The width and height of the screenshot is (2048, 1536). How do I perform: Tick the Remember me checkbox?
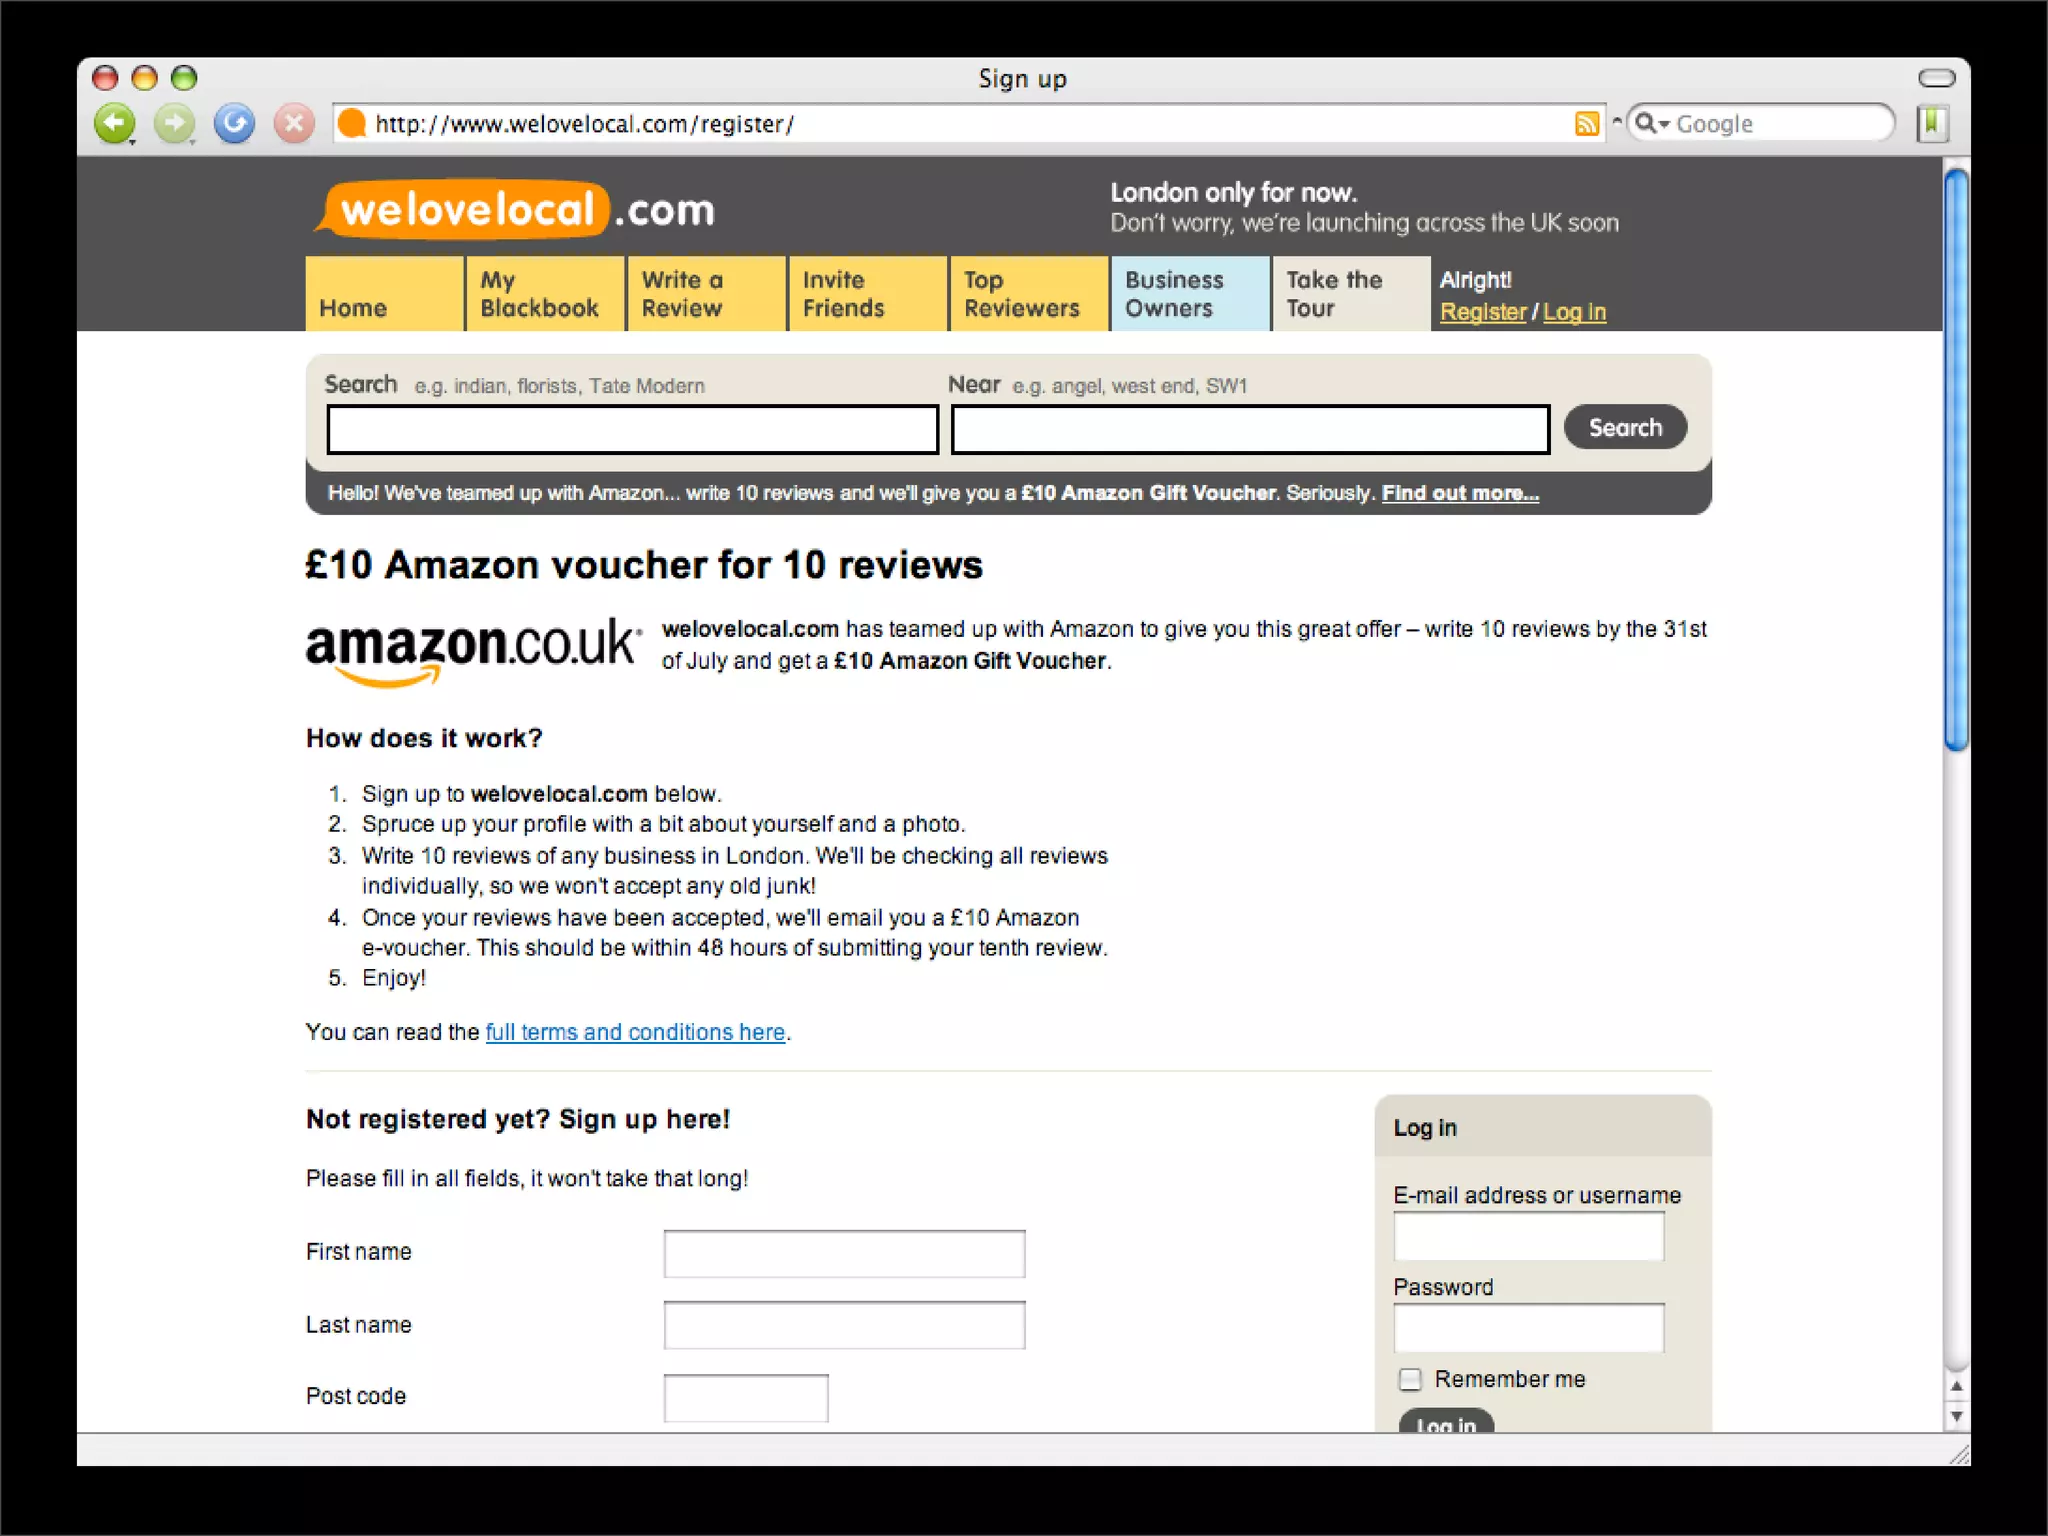pyautogui.click(x=1410, y=1380)
